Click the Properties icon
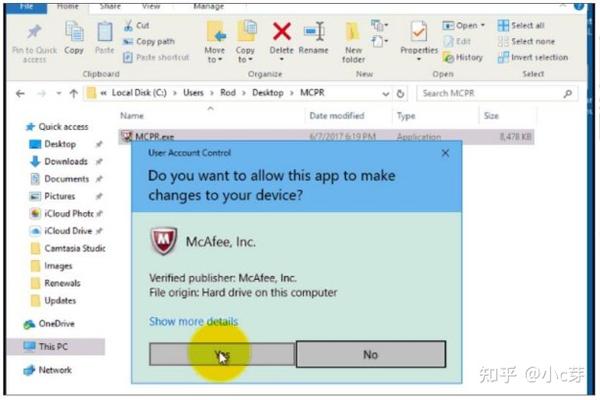 coord(419,31)
